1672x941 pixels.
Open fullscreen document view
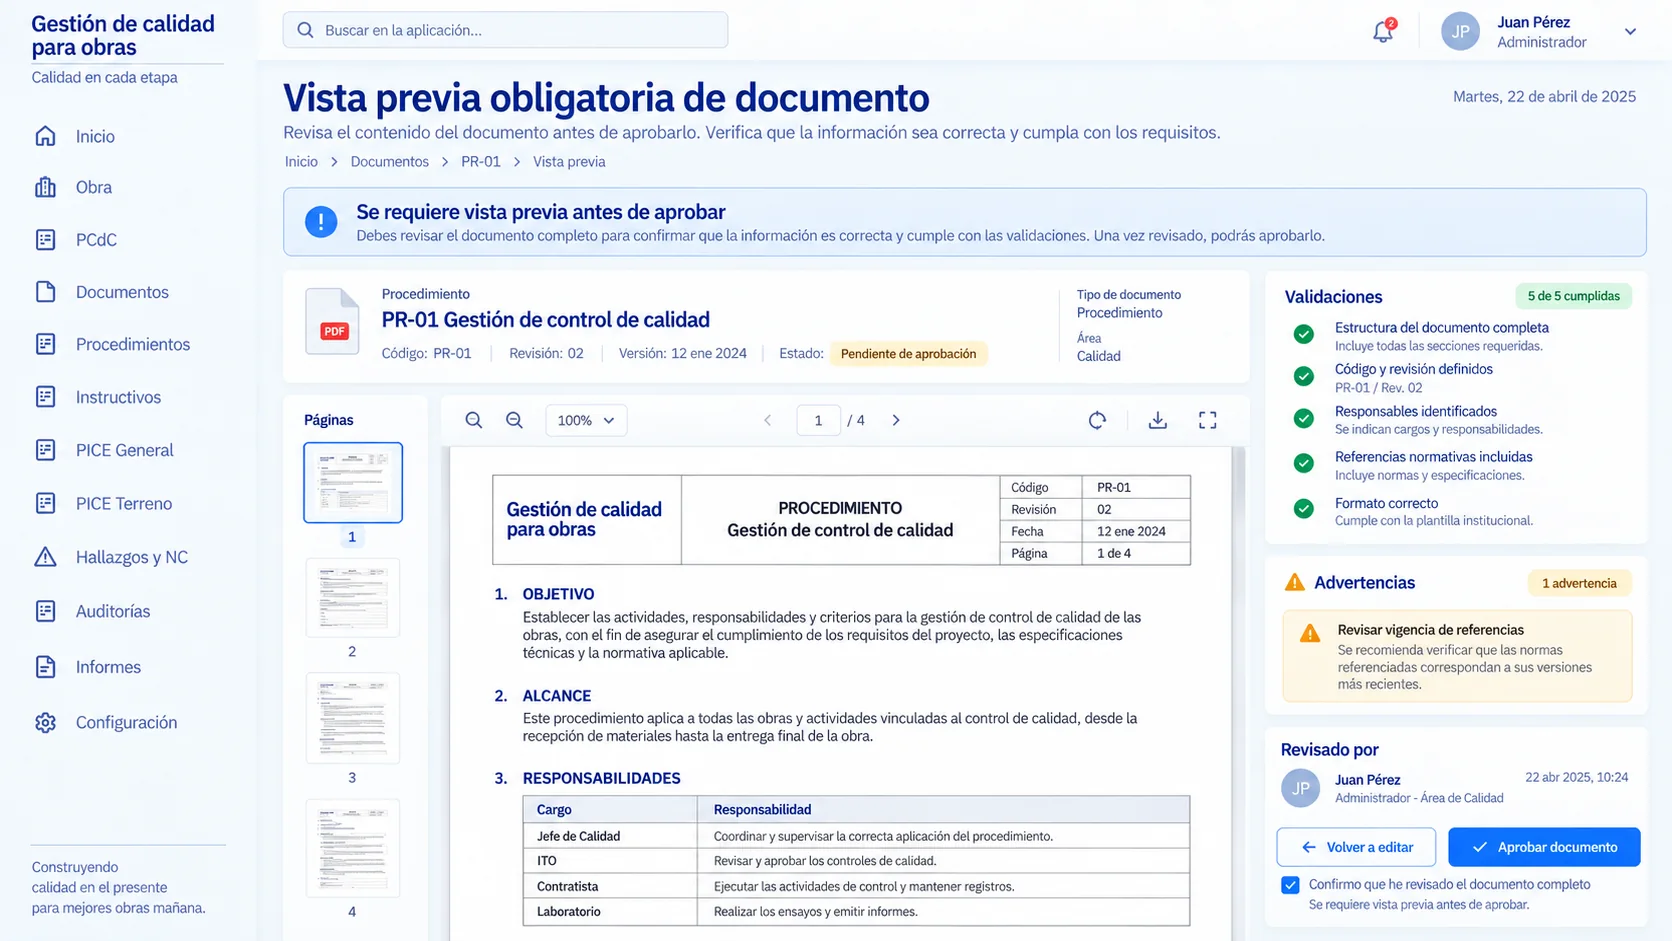coord(1208,420)
